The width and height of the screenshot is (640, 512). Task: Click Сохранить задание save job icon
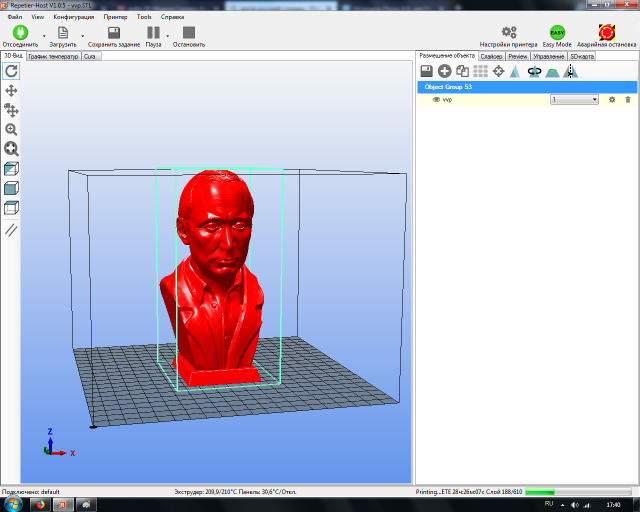click(x=113, y=33)
